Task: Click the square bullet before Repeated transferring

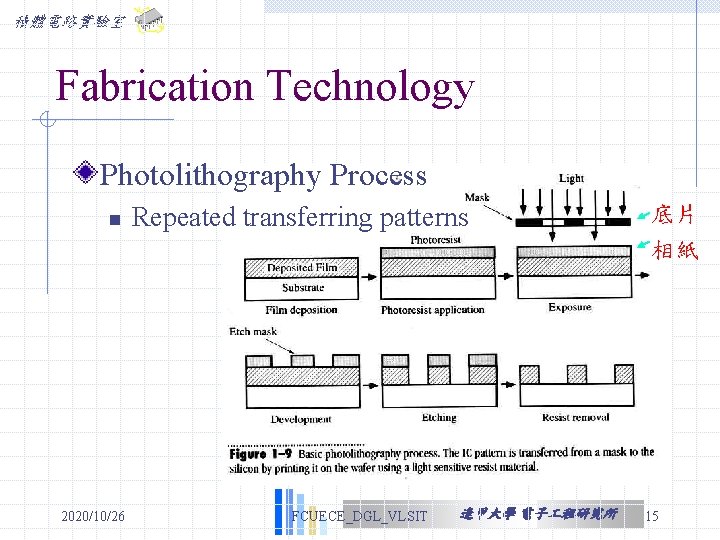Action: [115, 219]
